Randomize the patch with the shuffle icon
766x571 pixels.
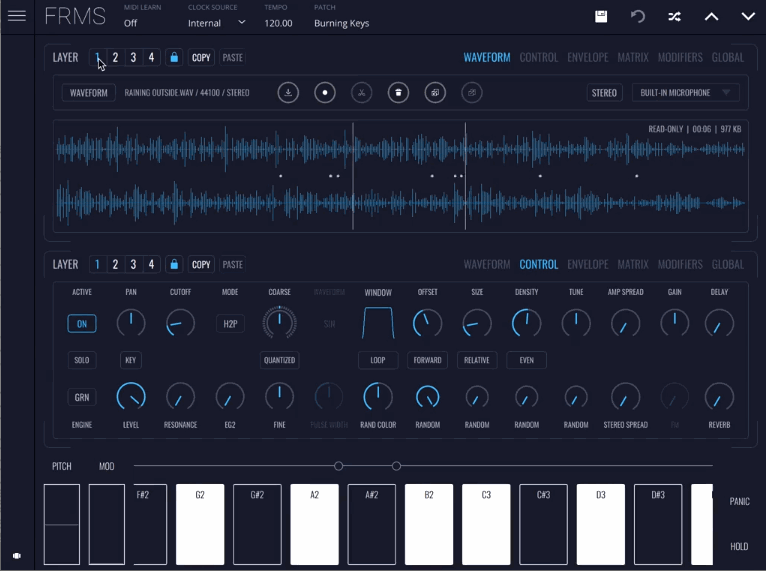(675, 17)
